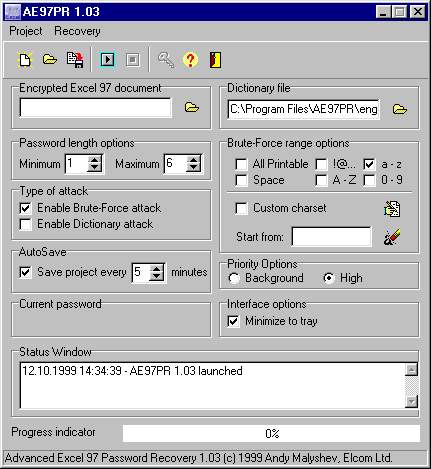Tick the All Printable checkbox

(x=241, y=164)
